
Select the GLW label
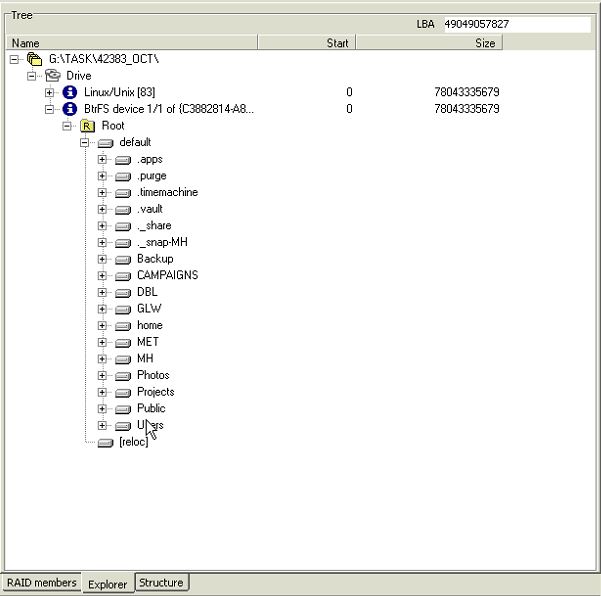(x=149, y=309)
